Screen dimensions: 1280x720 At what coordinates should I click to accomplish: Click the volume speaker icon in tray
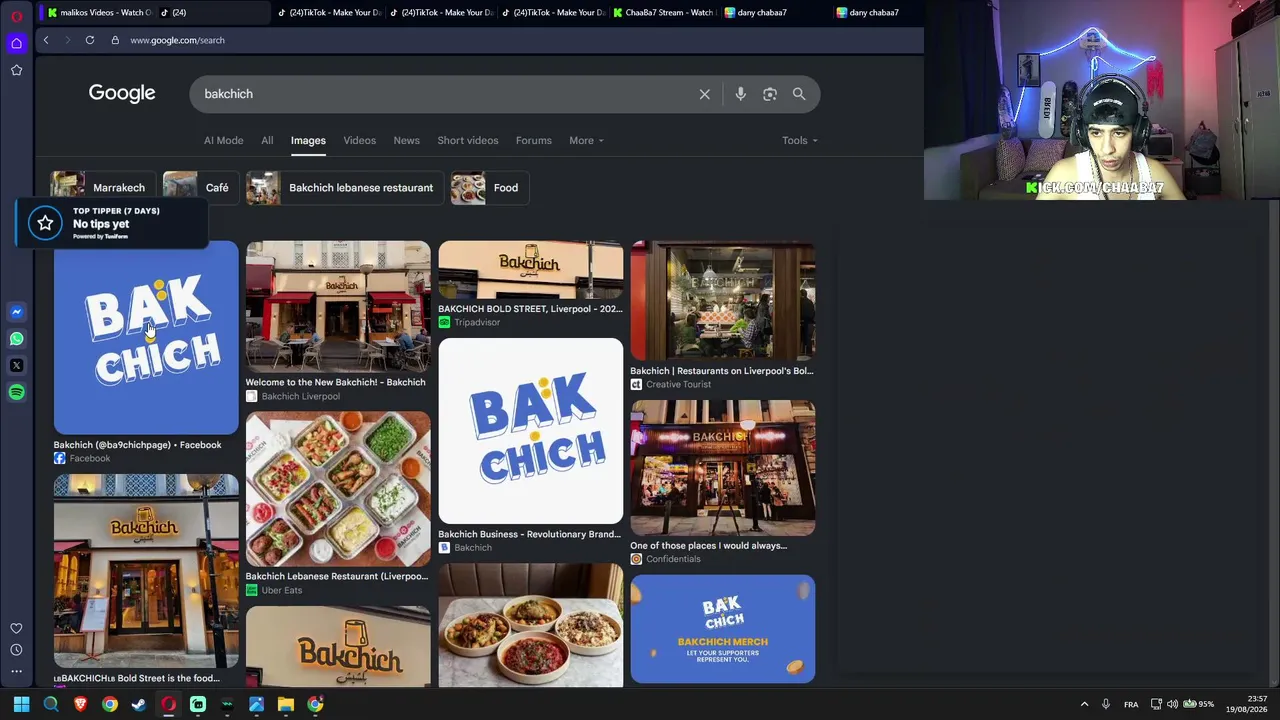point(1173,704)
